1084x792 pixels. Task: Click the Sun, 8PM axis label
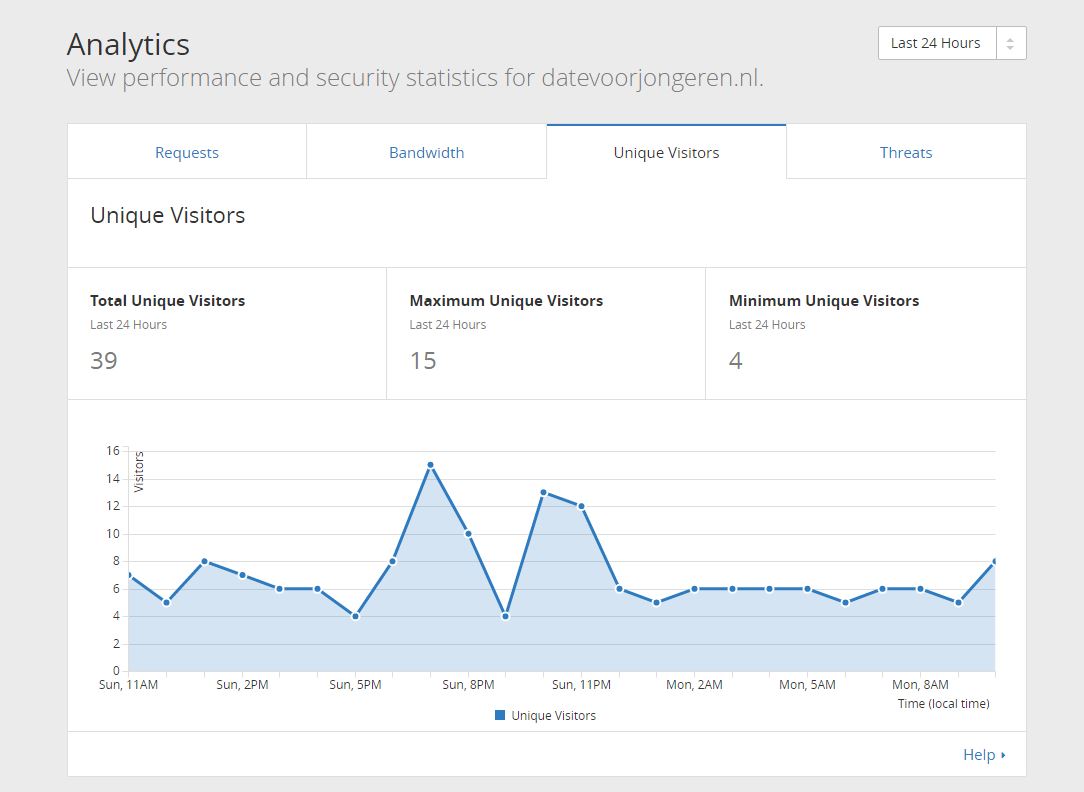pyautogui.click(x=468, y=684)
